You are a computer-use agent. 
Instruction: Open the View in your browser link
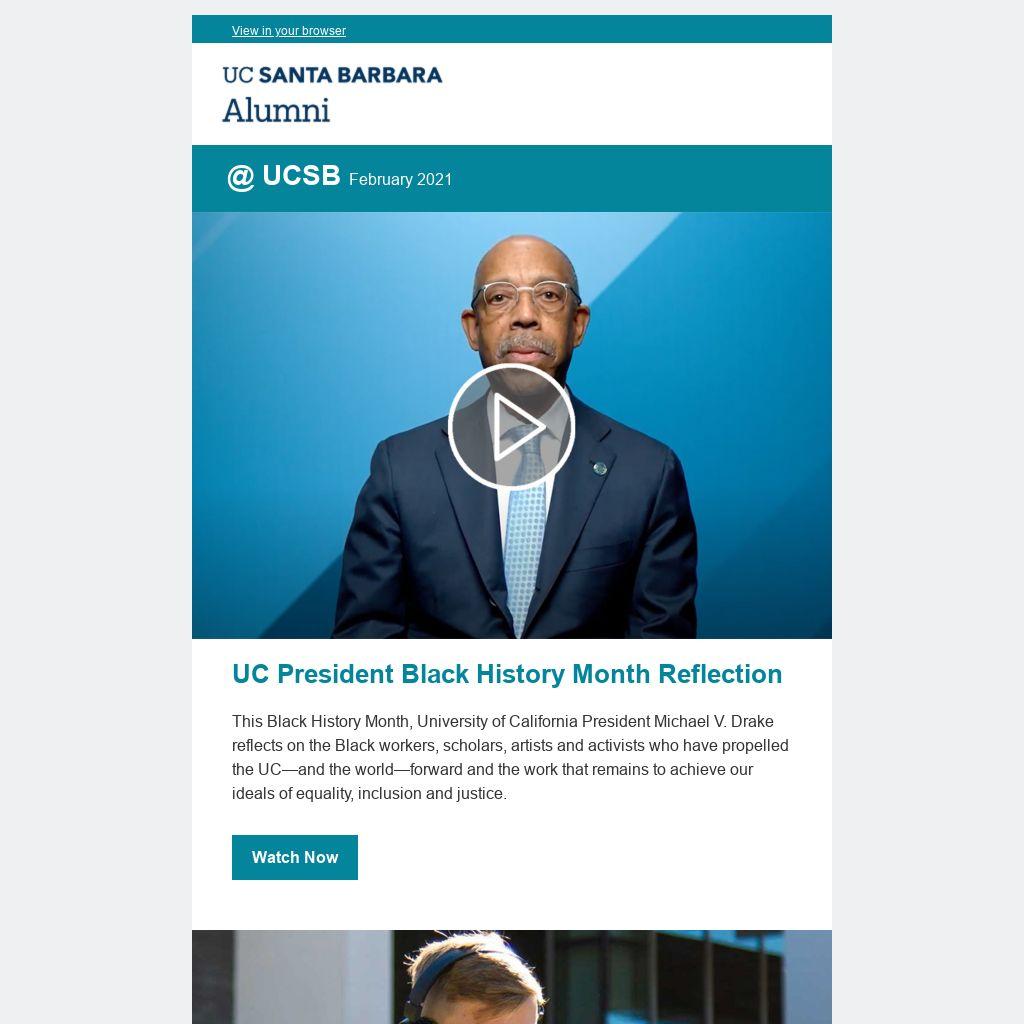tap(289, 31)
